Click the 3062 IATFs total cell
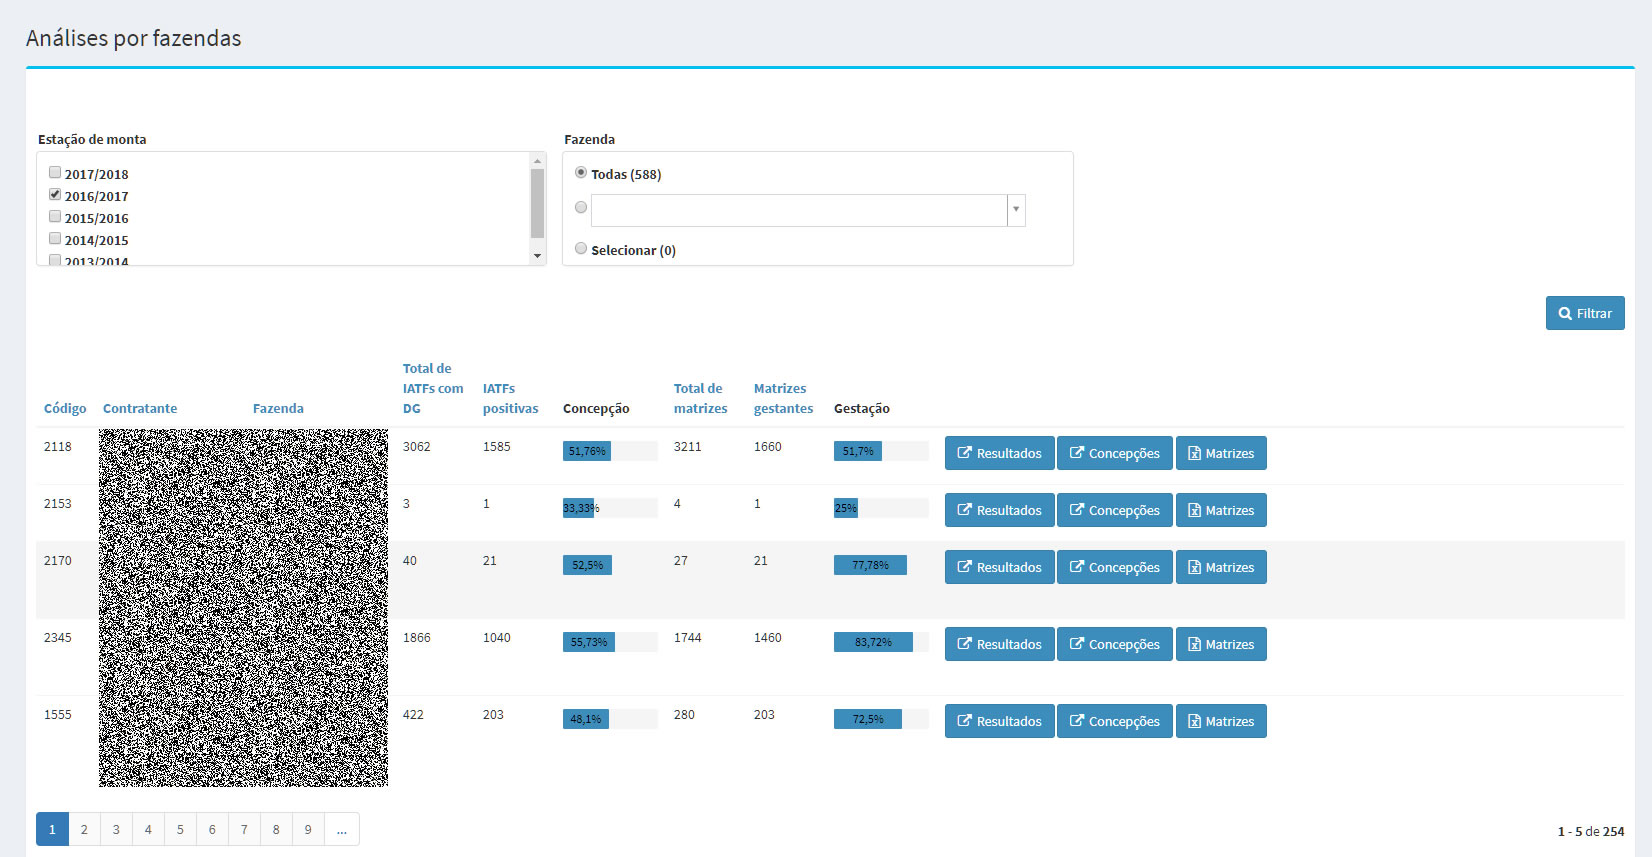1652x857 pixels. [417, 447]
